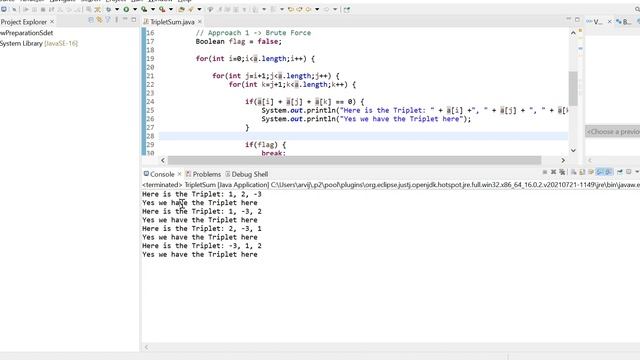This screenshot has width=640, height=360.
Task: Click the editor horizontal scroll right arrow
Action: tap(563, 160)
